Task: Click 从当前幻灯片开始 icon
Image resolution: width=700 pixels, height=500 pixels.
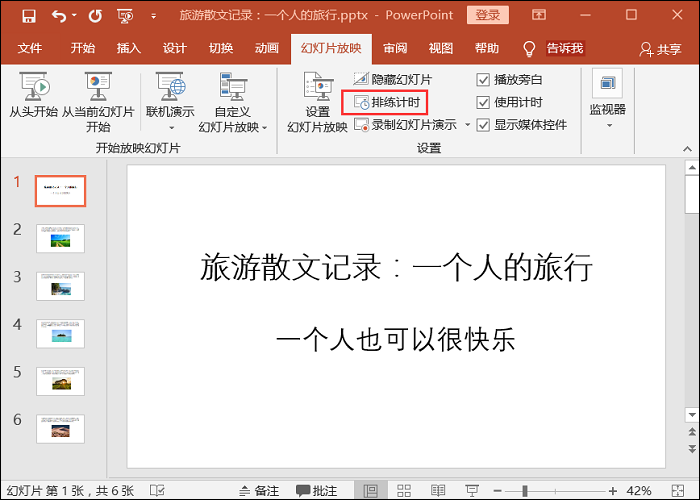Action: point(98,87)
